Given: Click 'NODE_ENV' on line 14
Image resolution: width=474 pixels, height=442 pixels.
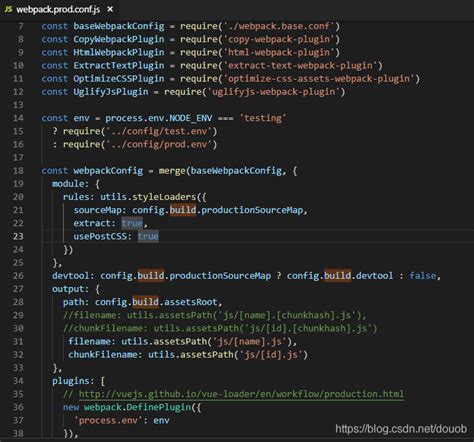Looking at the screenshot, I should (191, 118).
